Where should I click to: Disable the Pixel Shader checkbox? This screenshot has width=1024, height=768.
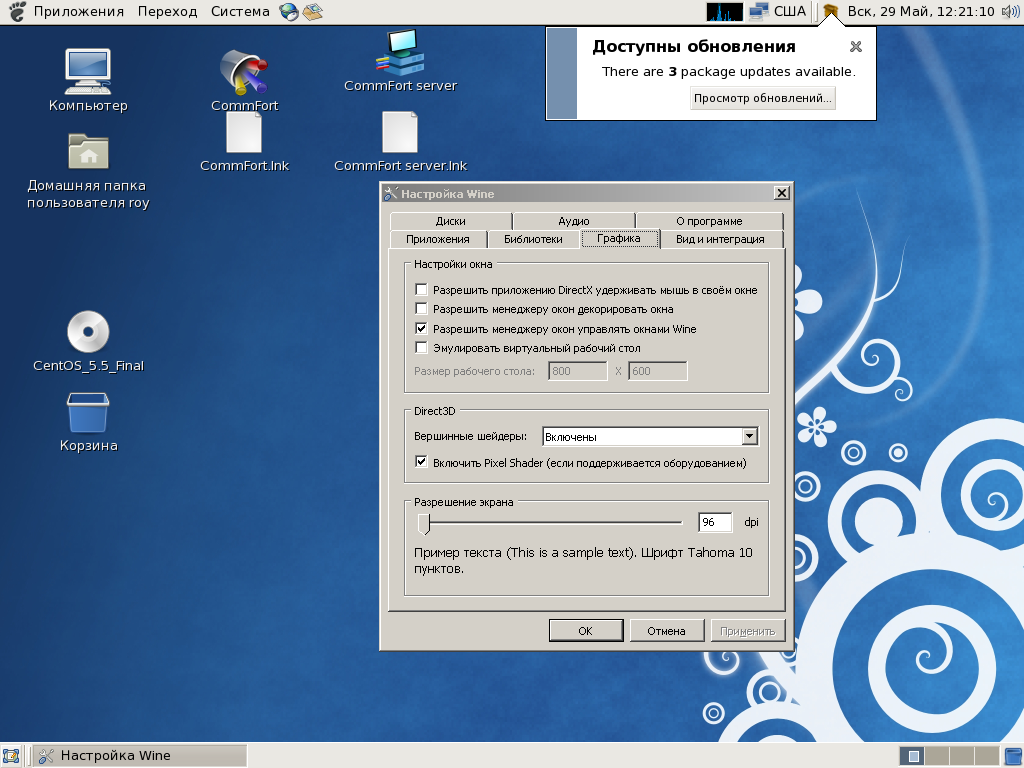pos(421,463)
